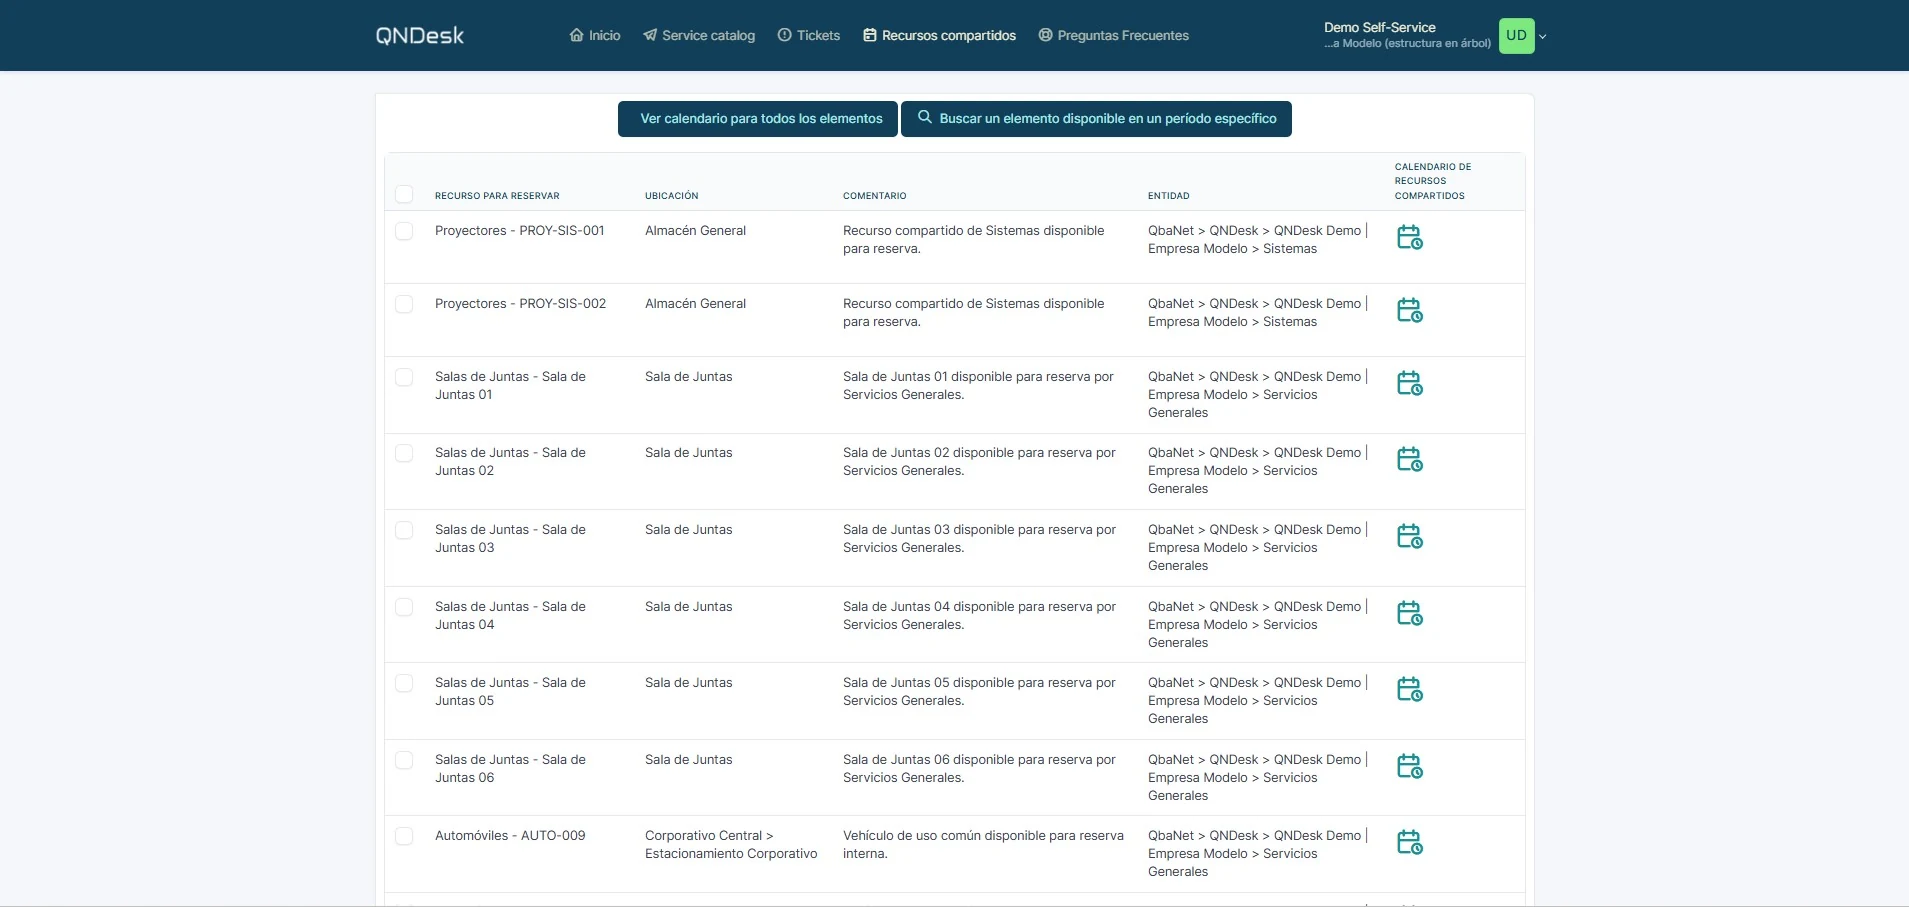The width and height of the screenshot is (1909, 907).
Task: Open calendar icon for Sala de Juntas 06
Action: tap(1410, 766)
